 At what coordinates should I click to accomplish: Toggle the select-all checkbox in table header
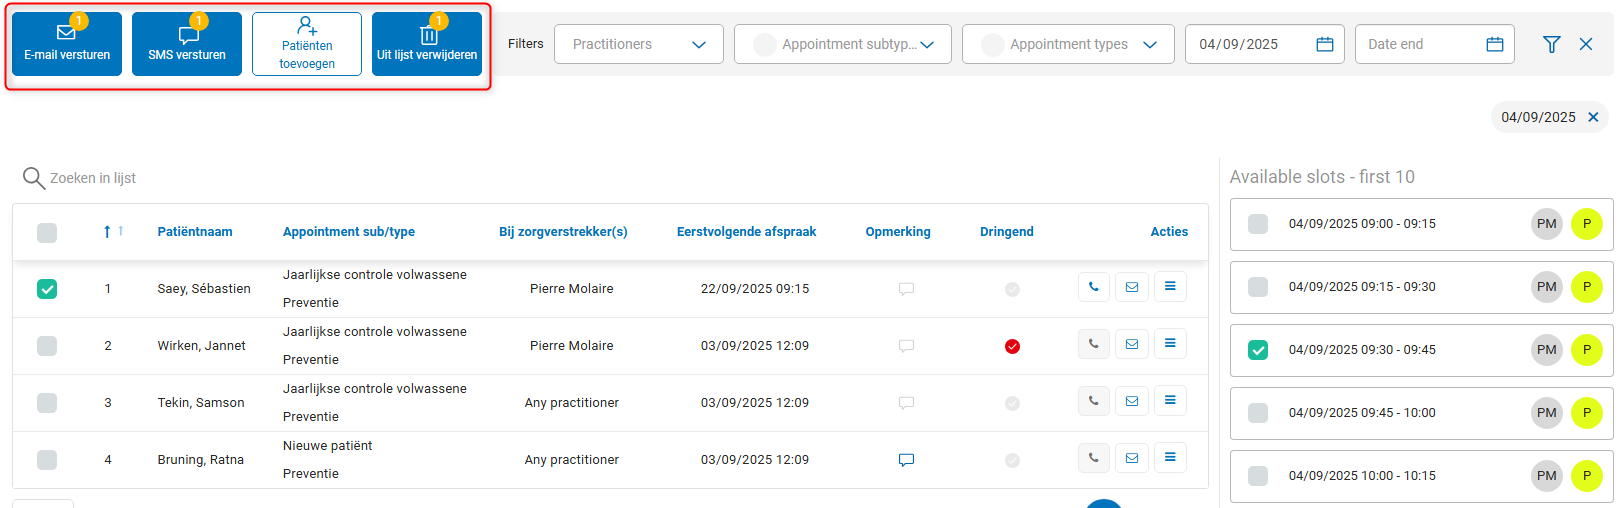(47, 233)
